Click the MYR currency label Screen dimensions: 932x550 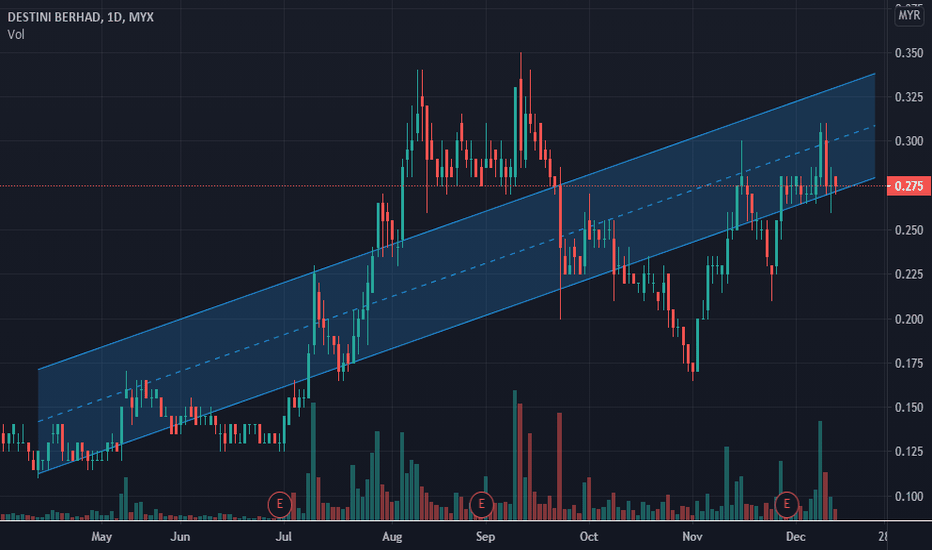tap(909, 15)
